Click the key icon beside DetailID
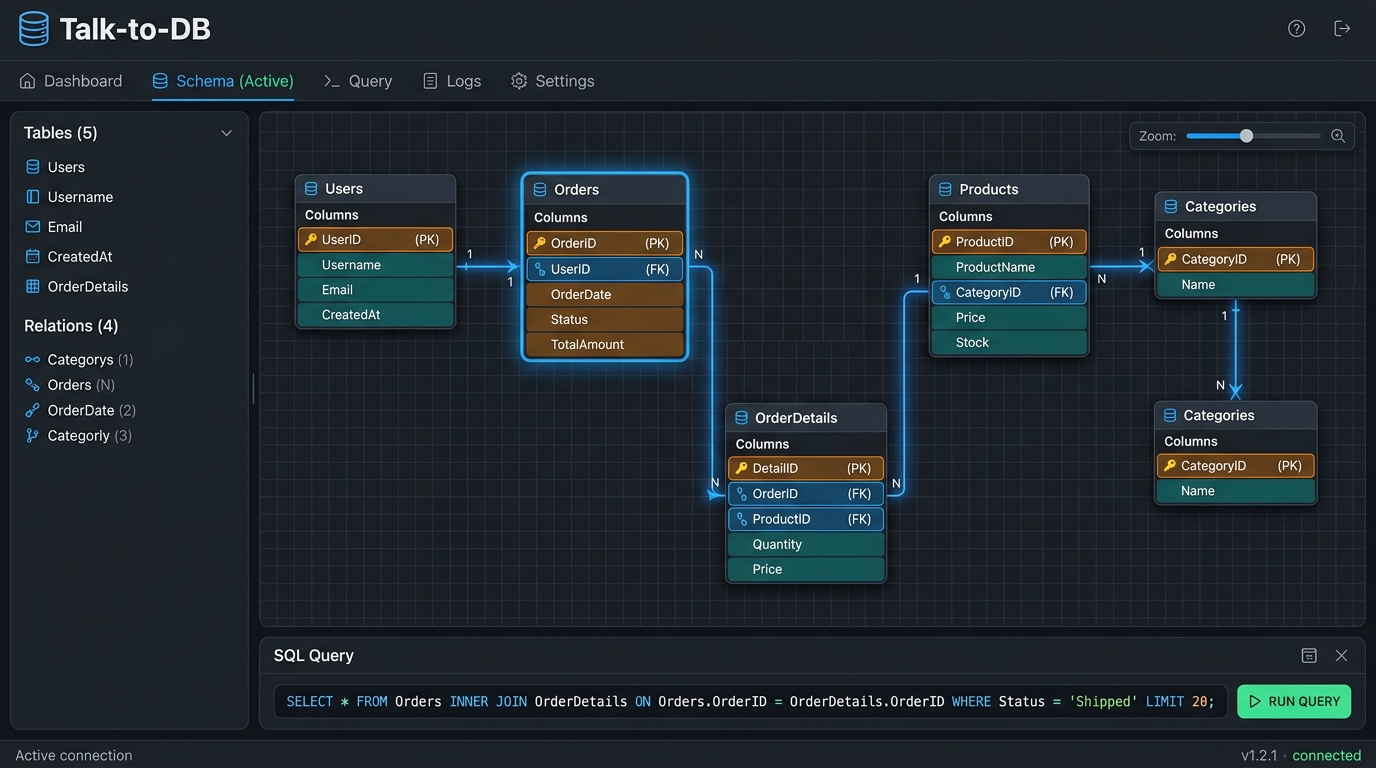 pyautogui.click(x=741, y=468)
